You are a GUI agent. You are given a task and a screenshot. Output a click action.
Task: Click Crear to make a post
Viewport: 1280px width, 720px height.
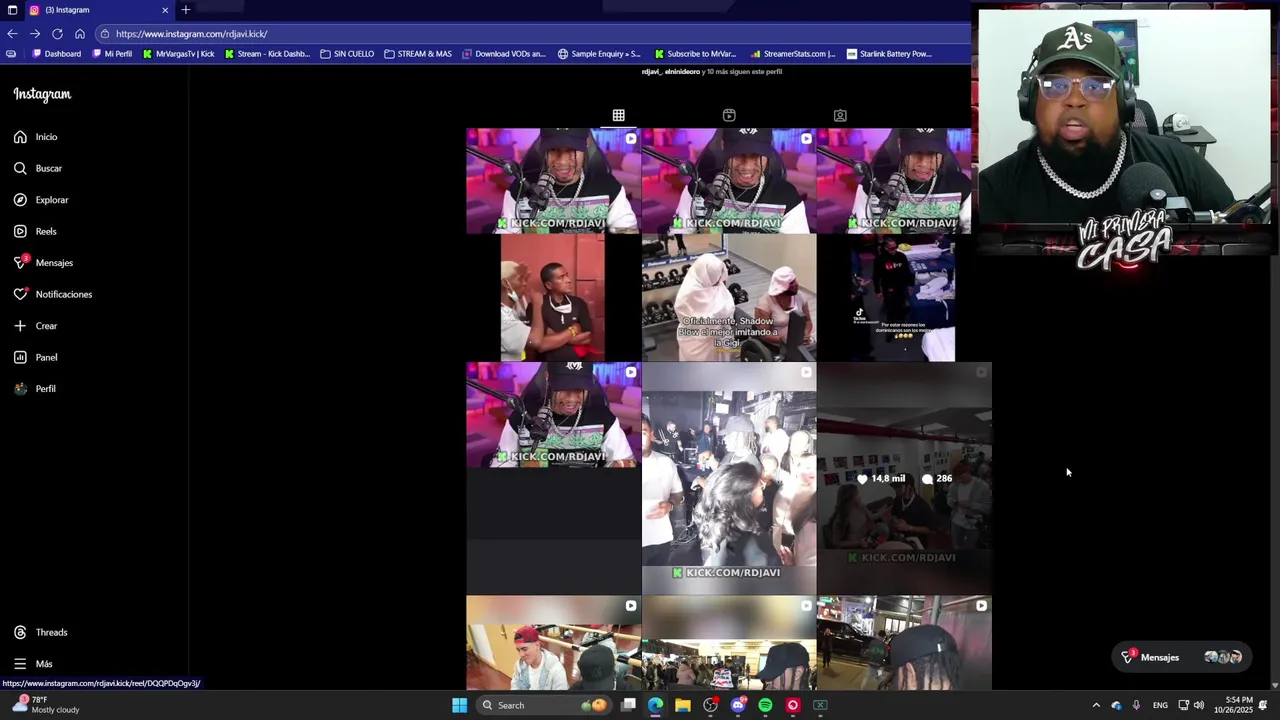36,326
